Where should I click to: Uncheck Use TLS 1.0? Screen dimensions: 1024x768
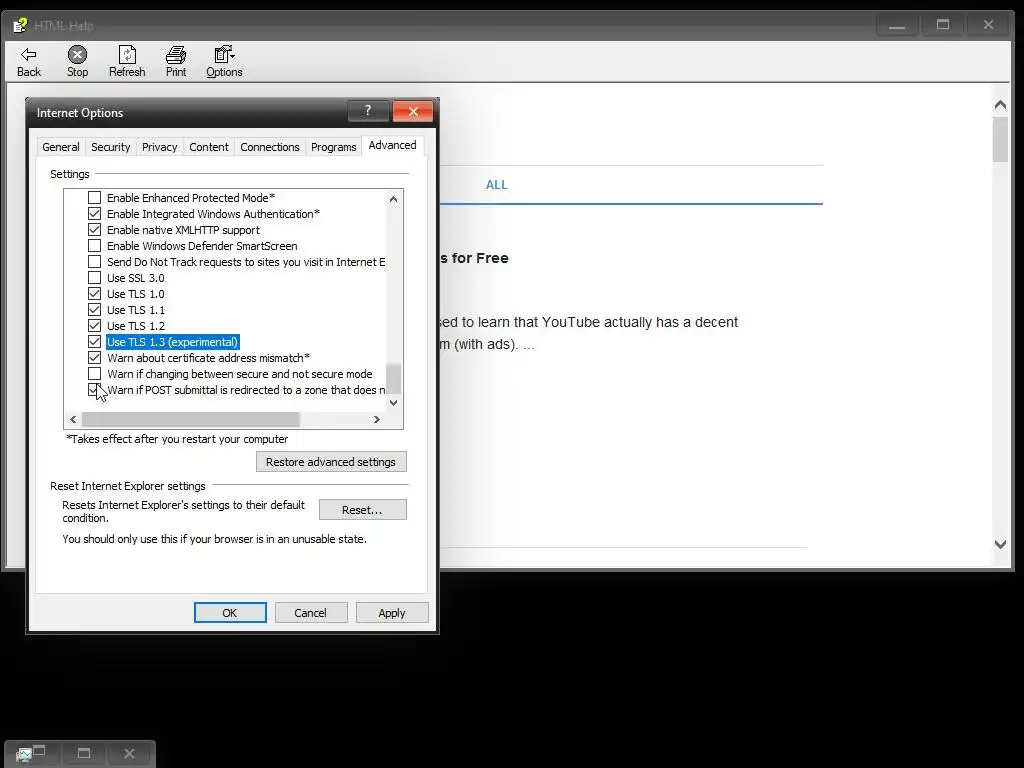(95, 294)
